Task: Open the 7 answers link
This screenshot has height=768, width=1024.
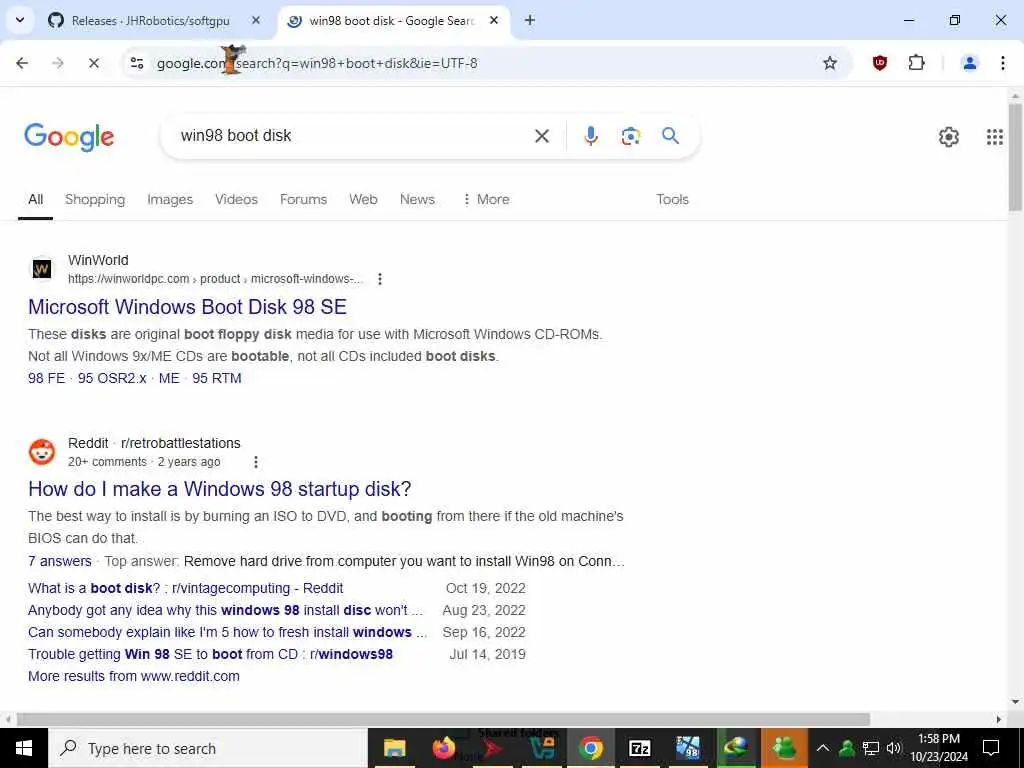Action: [x=60, y=561]
